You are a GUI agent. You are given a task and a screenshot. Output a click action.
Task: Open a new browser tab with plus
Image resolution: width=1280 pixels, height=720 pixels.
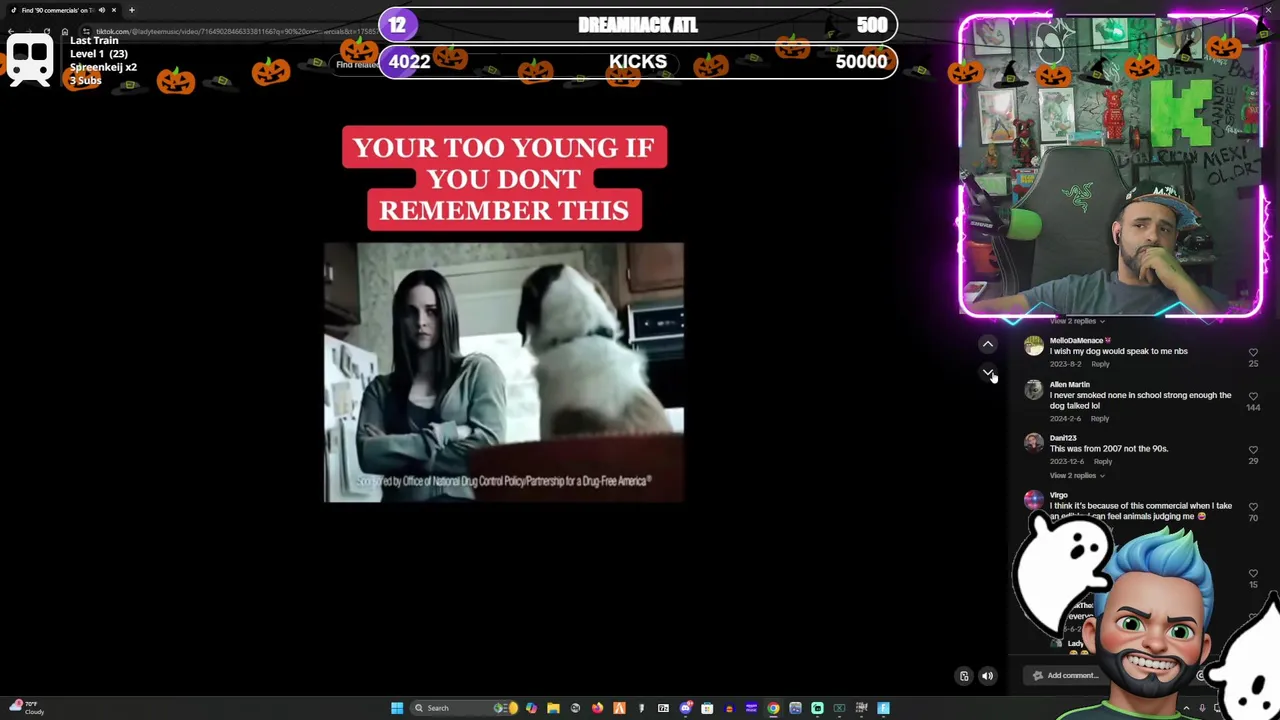click(x=132, y=10)
